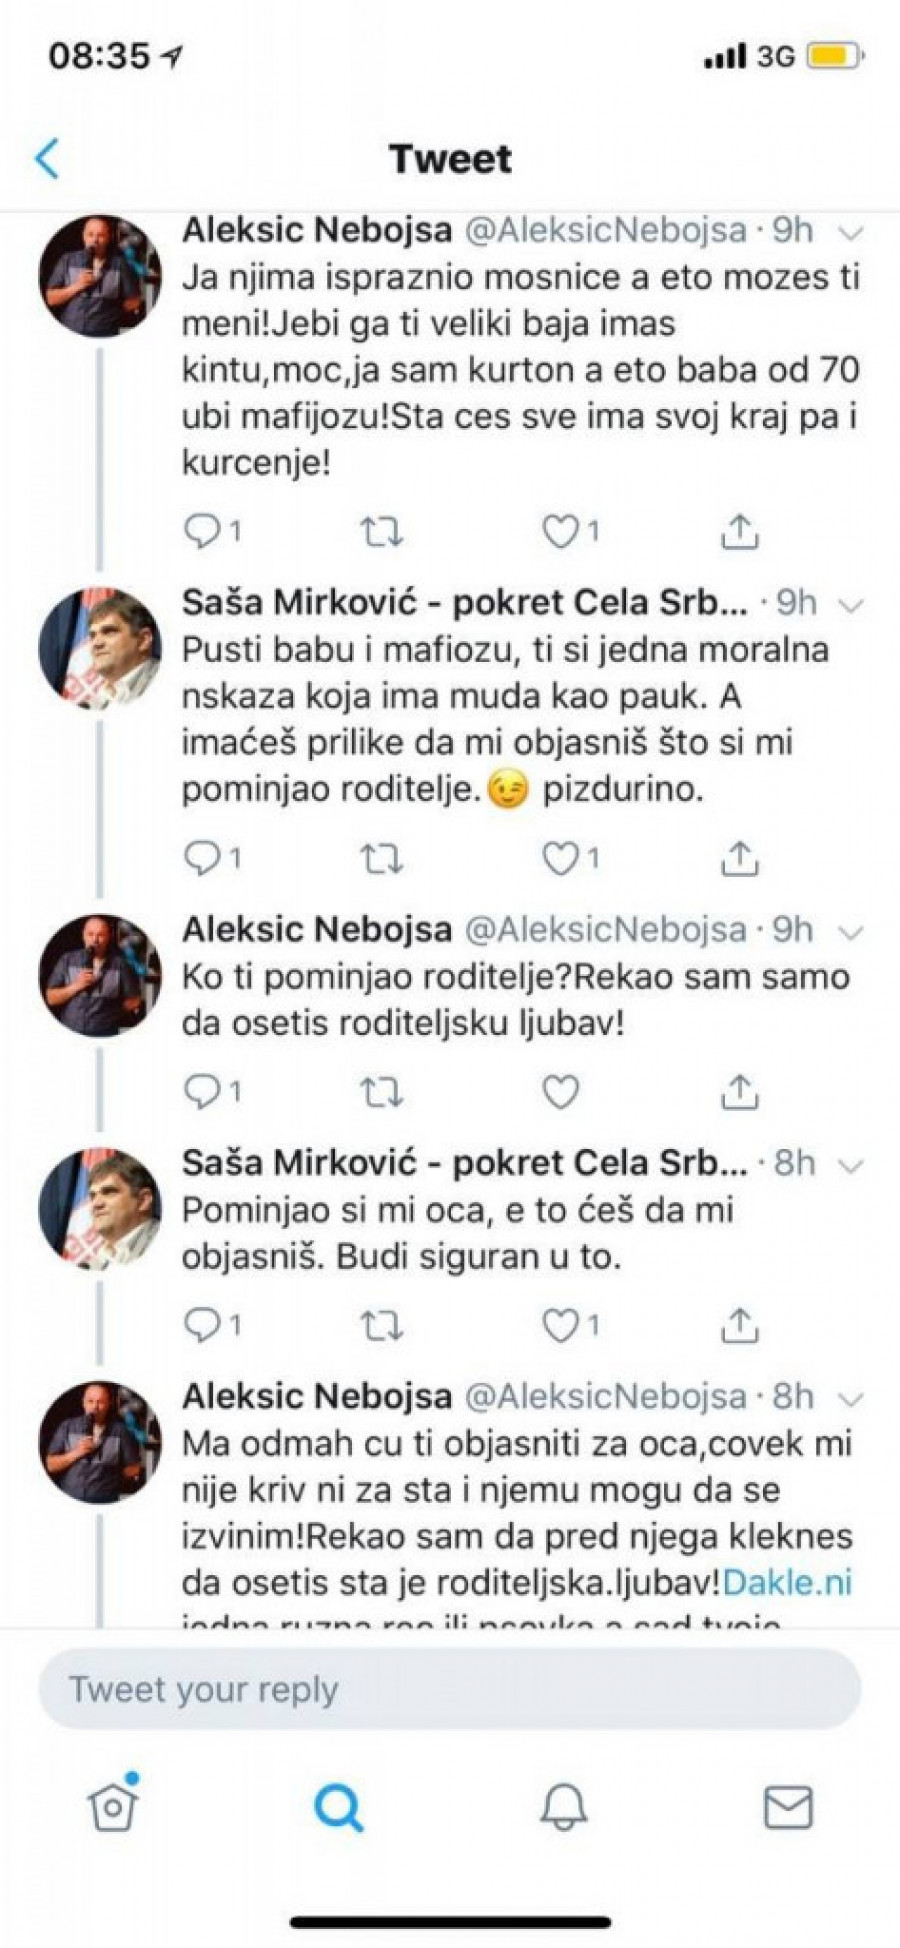Open the @AleksicNebojsa handle on first tweet
This screenshot has height=1948, width=900.
[607, 231]
